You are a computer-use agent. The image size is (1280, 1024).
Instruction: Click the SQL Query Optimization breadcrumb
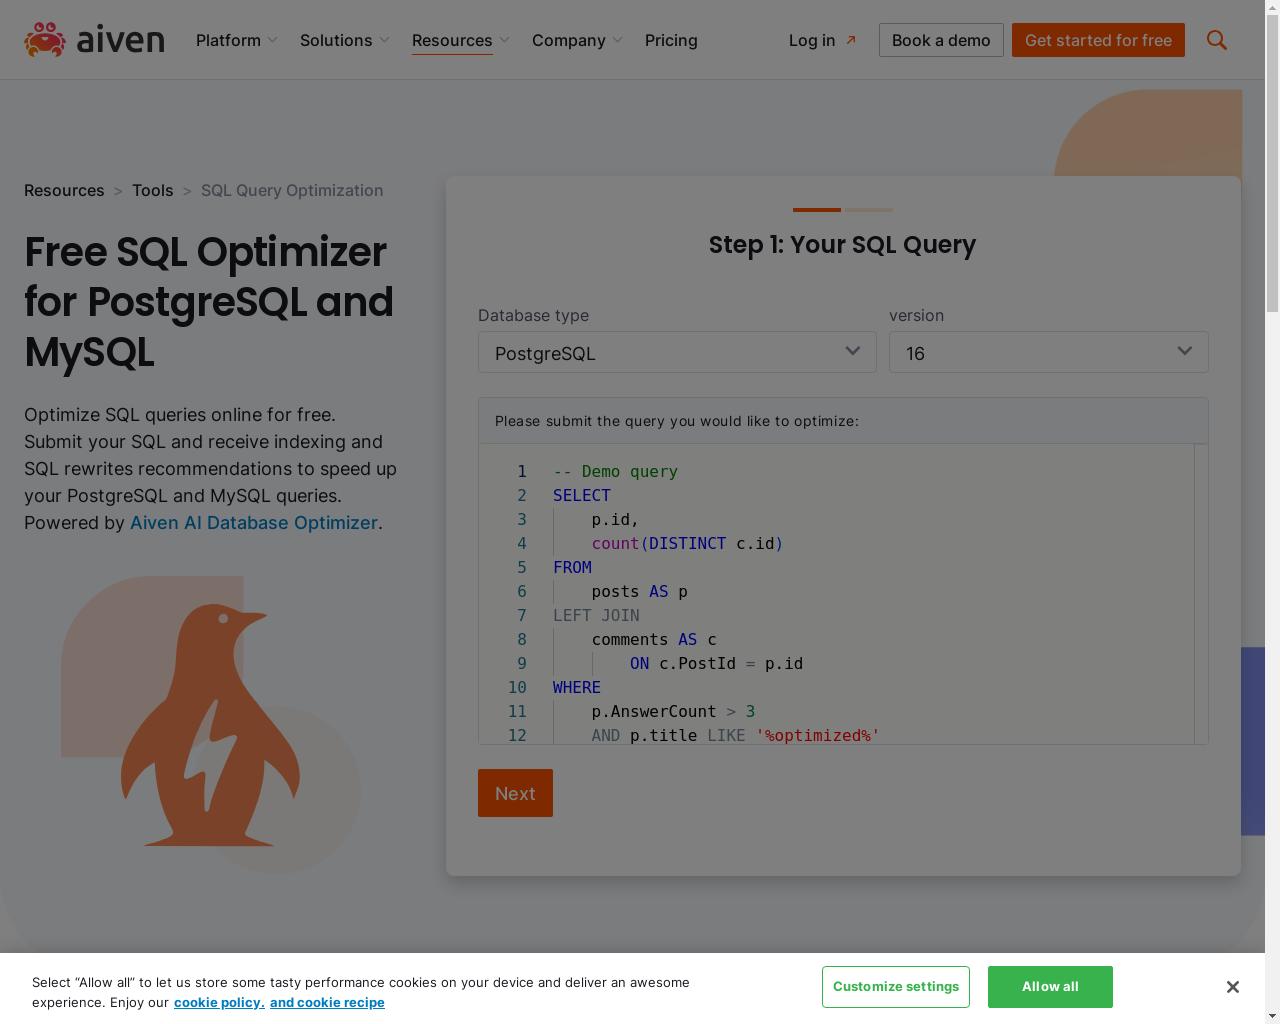point(292,190)
